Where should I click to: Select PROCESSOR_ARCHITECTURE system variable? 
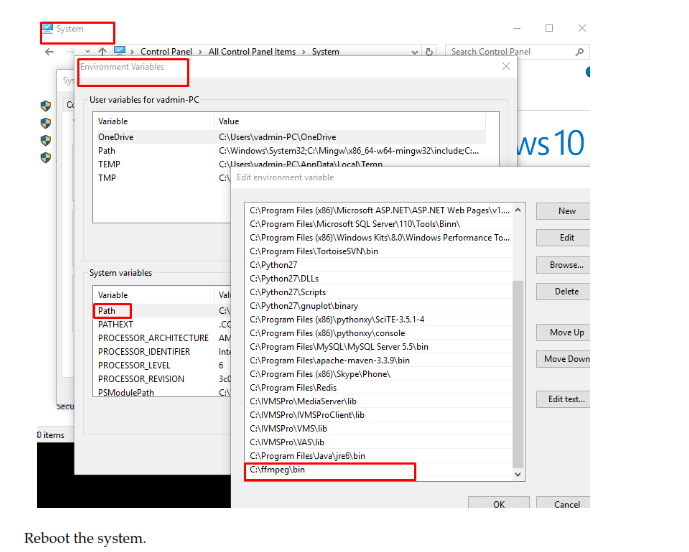[163, 338]
